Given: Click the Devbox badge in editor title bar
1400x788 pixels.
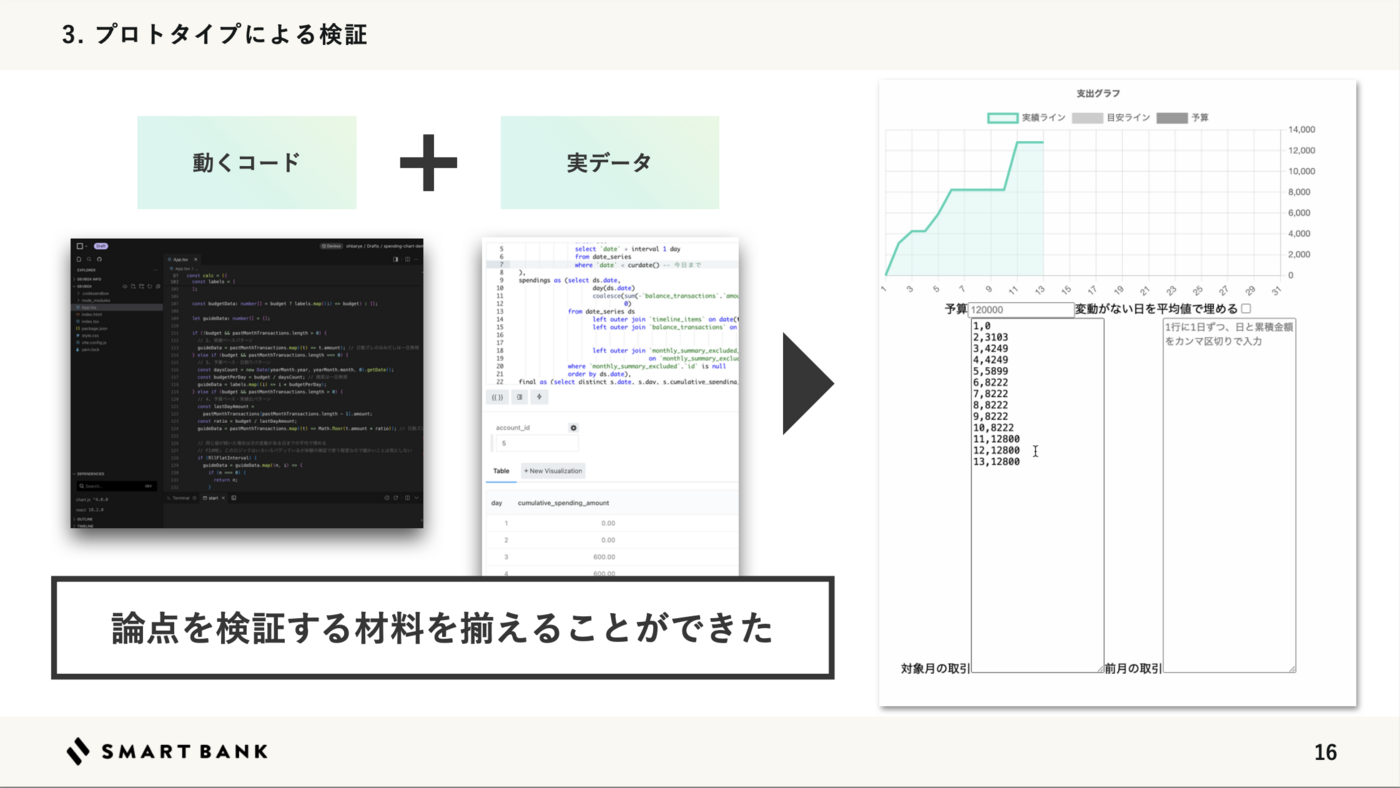Looking at the screenshot, I should [332, 246].
